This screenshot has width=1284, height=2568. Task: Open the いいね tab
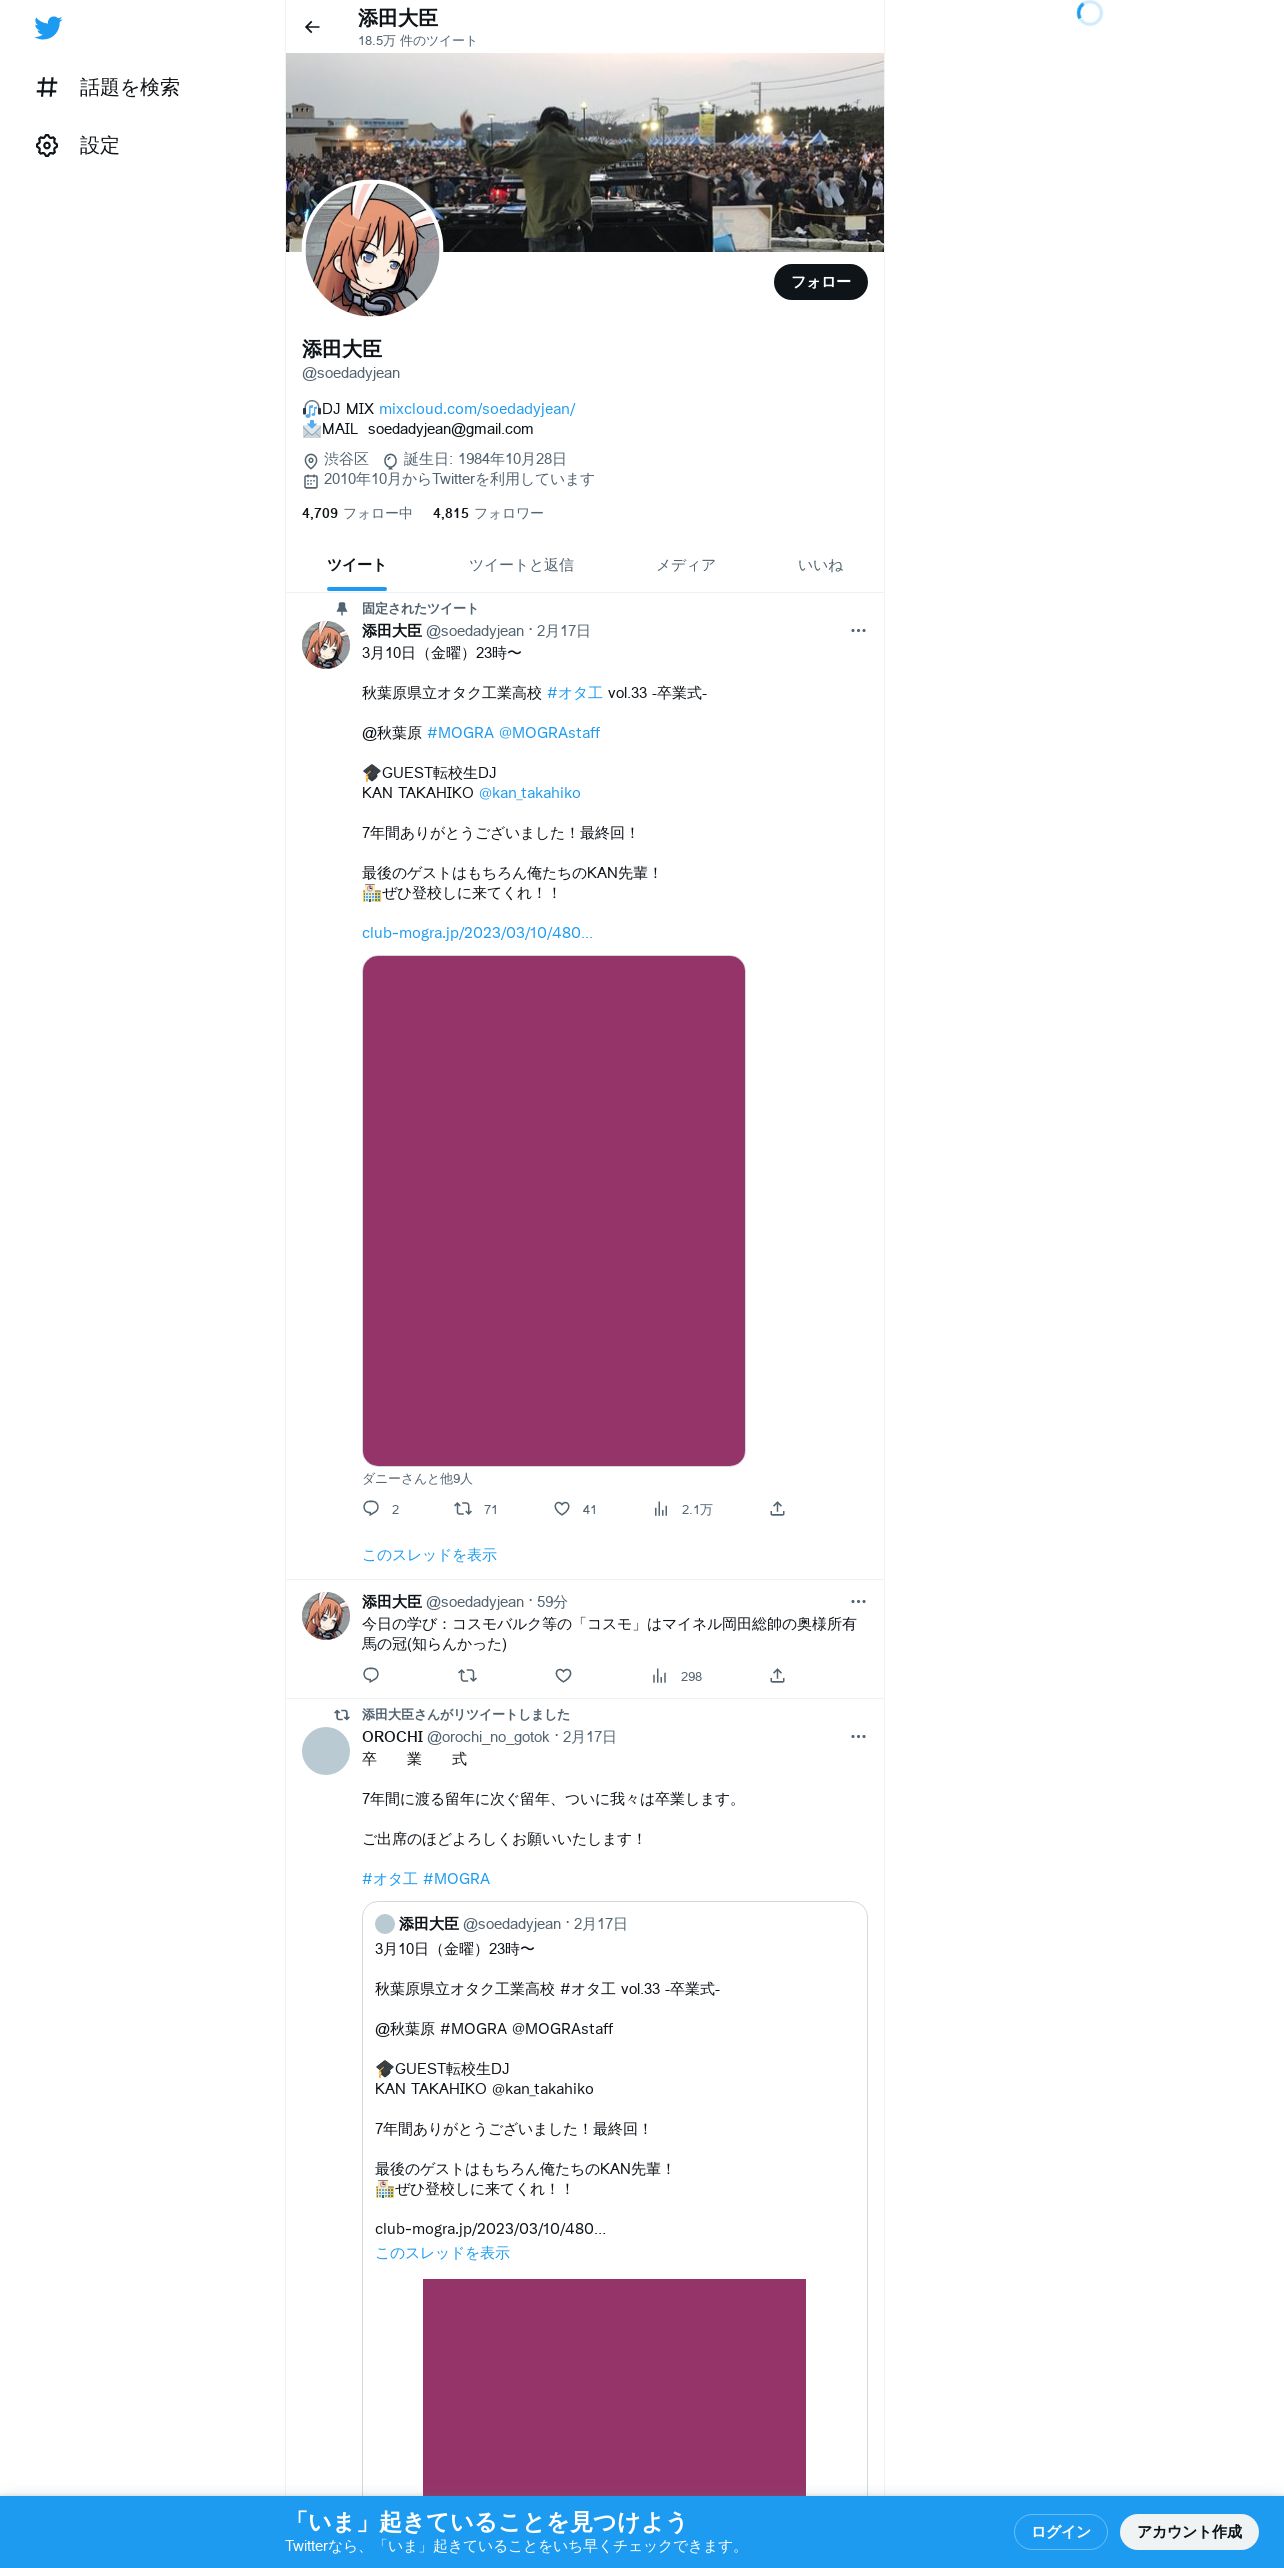(820, 565)
